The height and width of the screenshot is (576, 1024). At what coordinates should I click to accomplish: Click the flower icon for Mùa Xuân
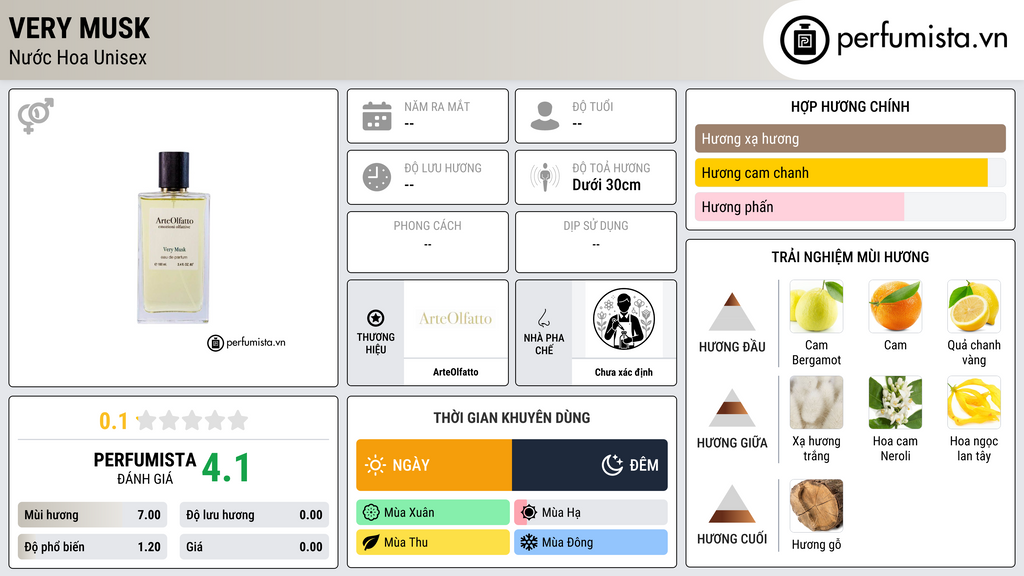[x=371, y=513]
